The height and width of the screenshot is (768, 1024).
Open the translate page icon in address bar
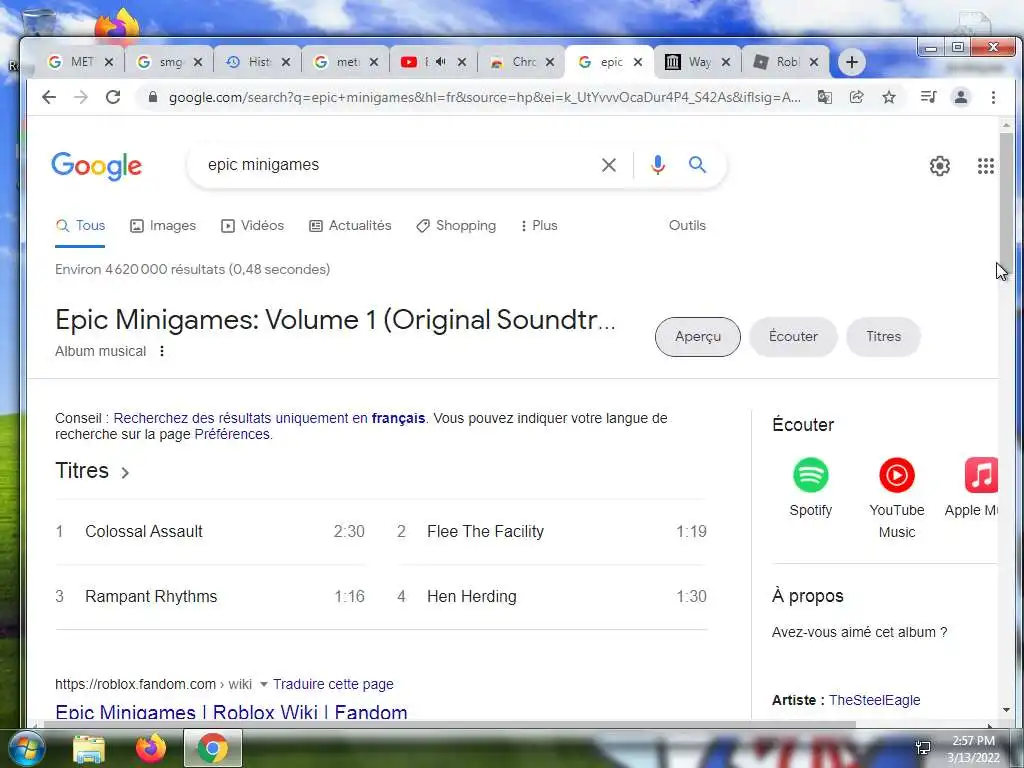coord(825,97)
